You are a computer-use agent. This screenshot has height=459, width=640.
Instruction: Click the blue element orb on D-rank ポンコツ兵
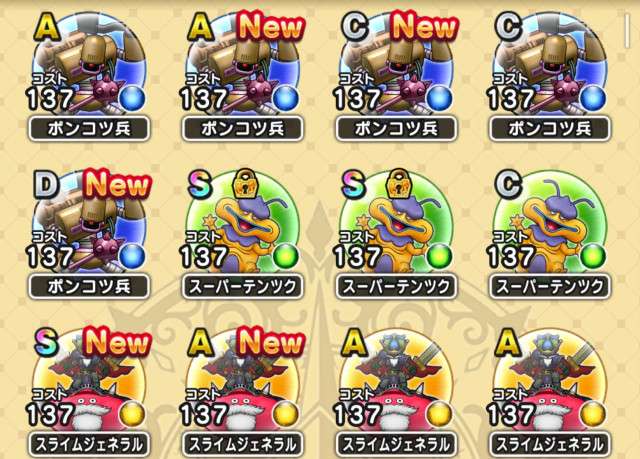click(132, 257)
